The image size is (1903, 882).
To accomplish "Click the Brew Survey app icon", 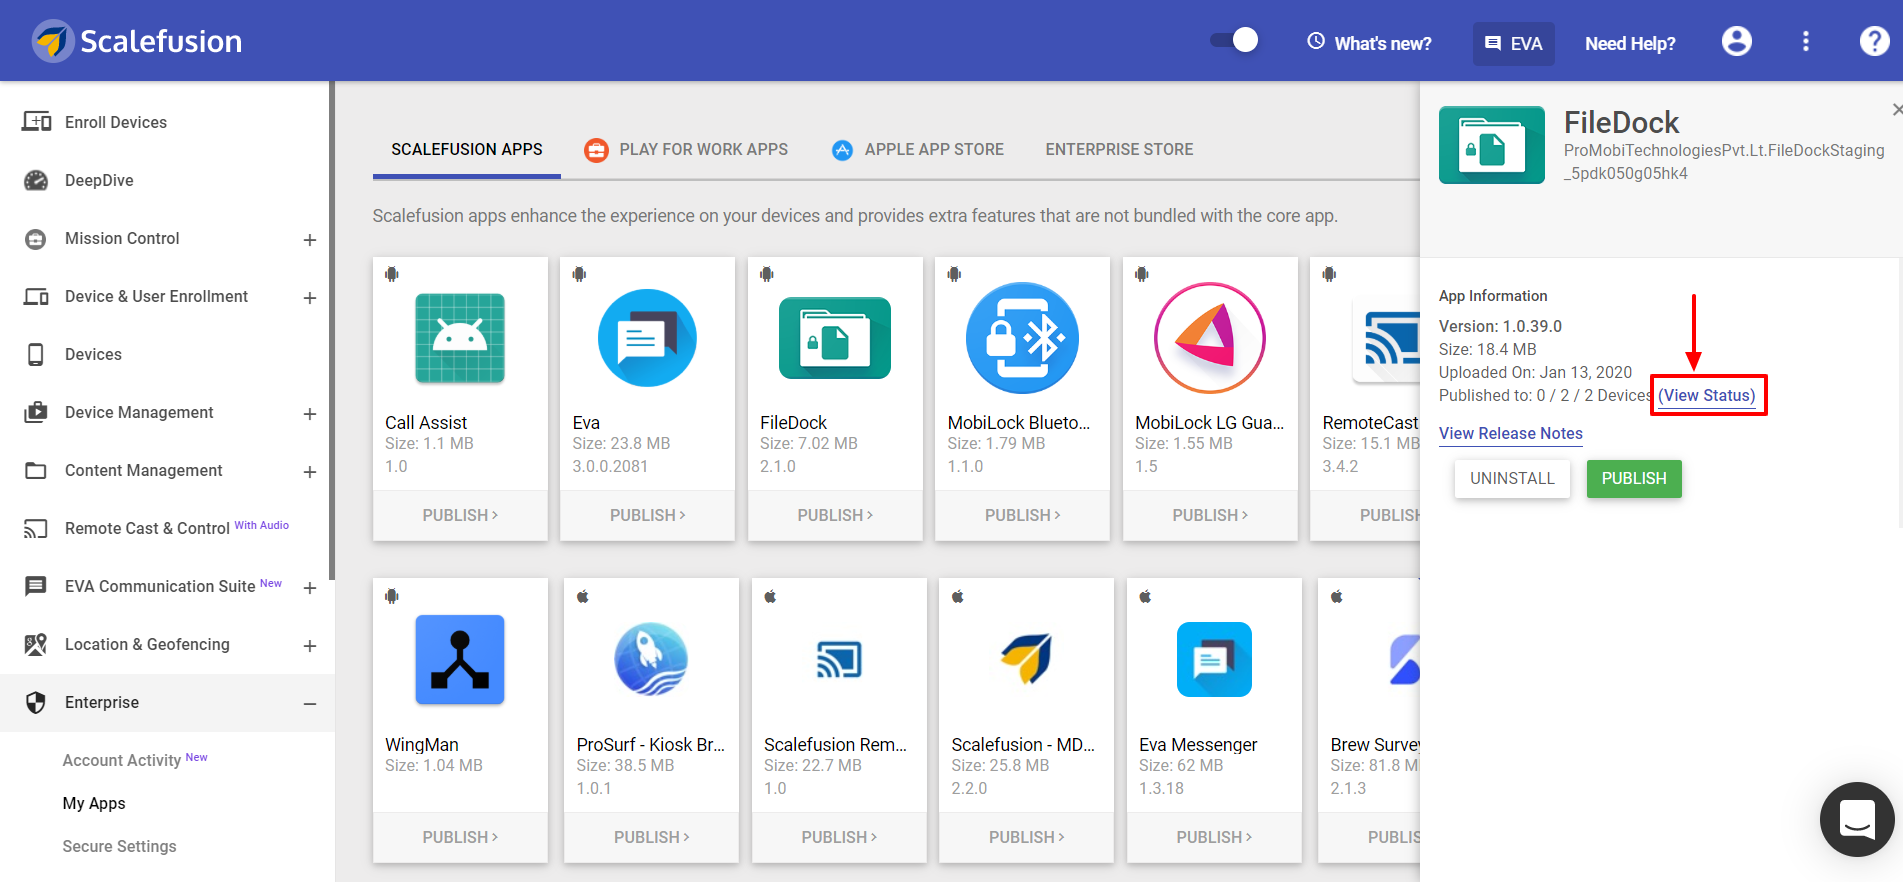I will (x=1403, y=660).
